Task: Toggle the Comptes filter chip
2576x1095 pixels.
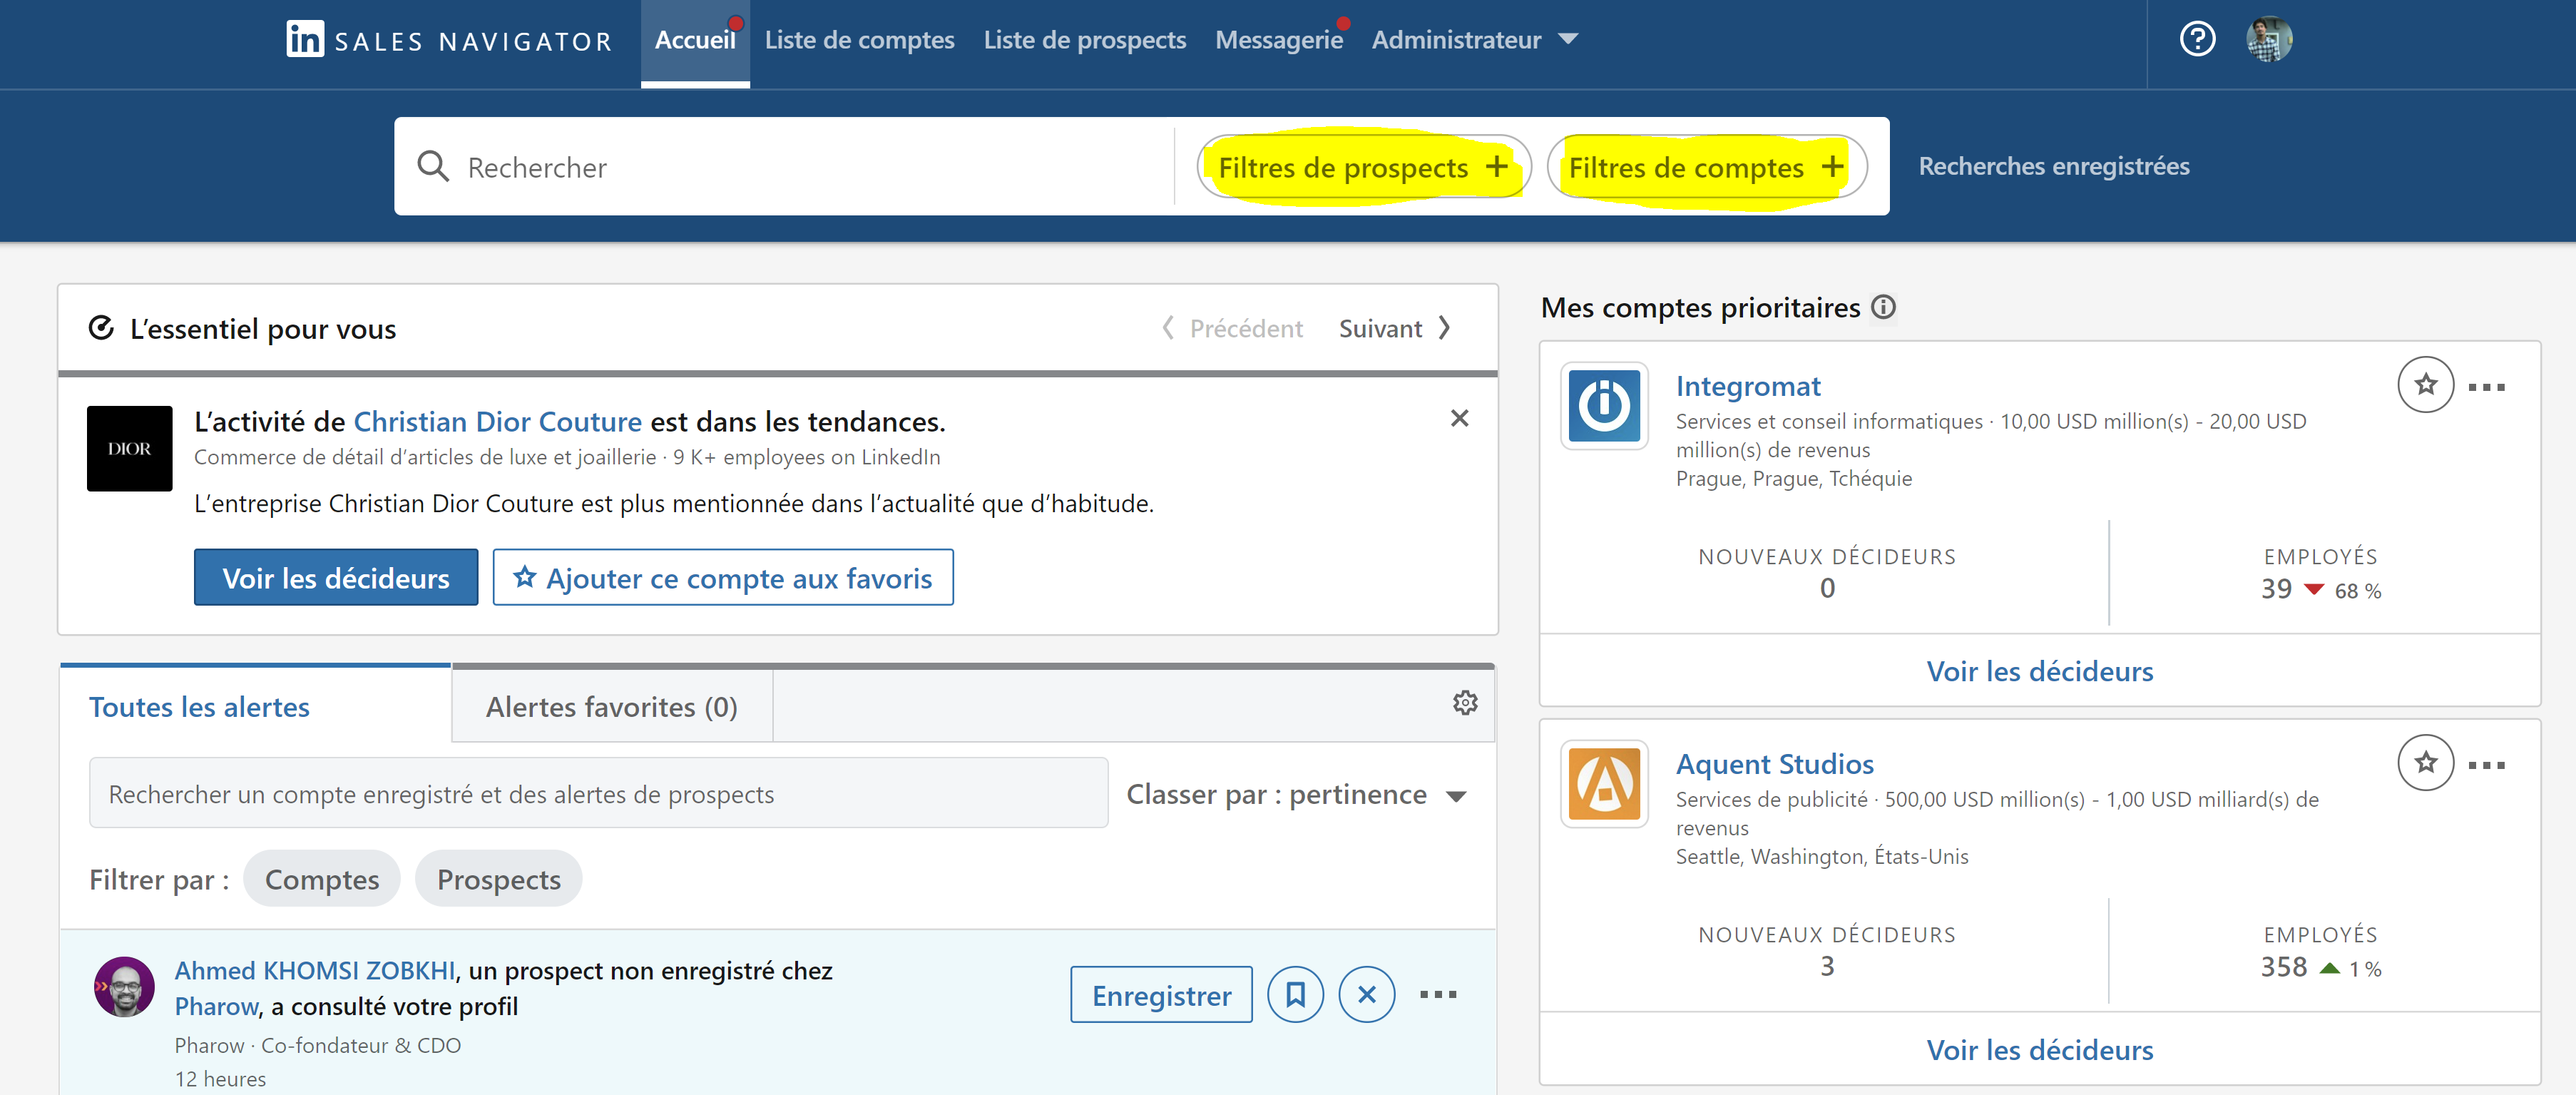Action: [321, 879]
